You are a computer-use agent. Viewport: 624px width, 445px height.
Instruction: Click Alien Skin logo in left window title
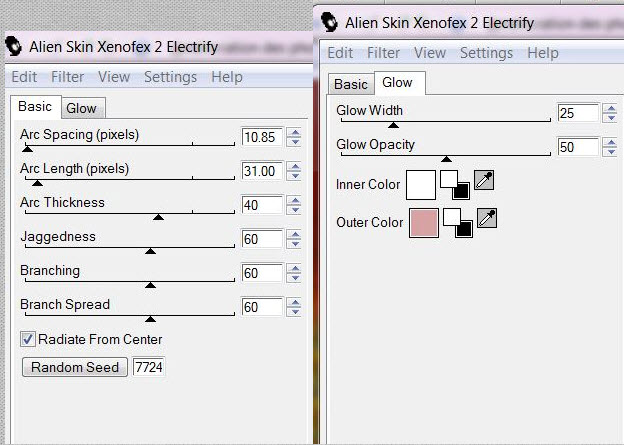(14, 46)
